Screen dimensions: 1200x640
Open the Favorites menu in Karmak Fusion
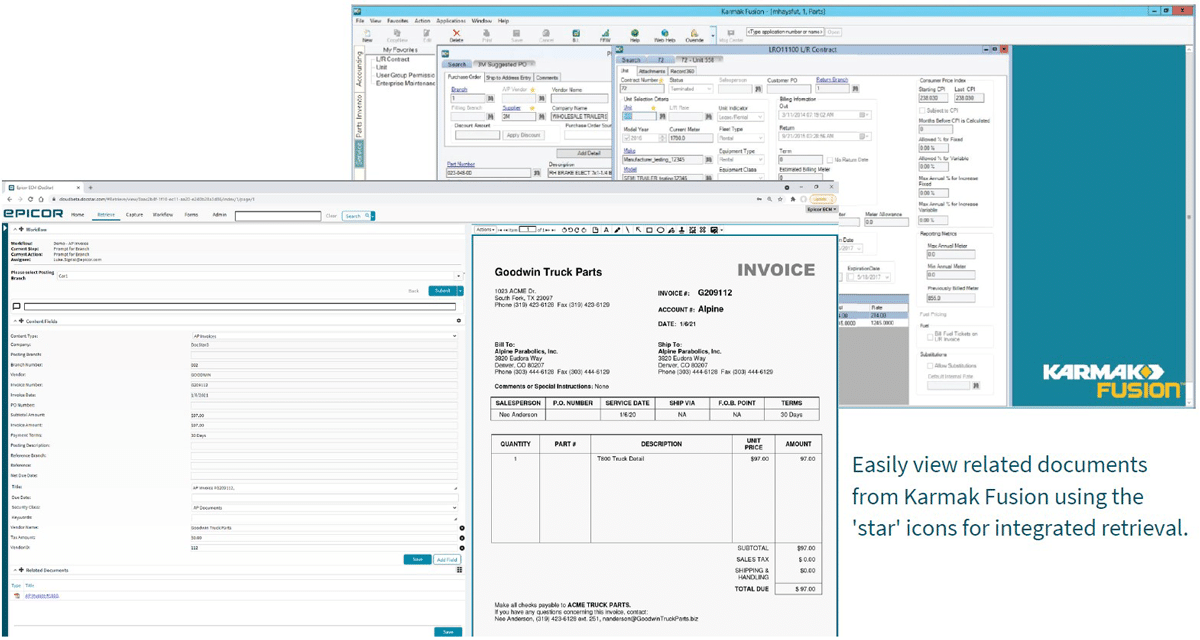[396, 20]
